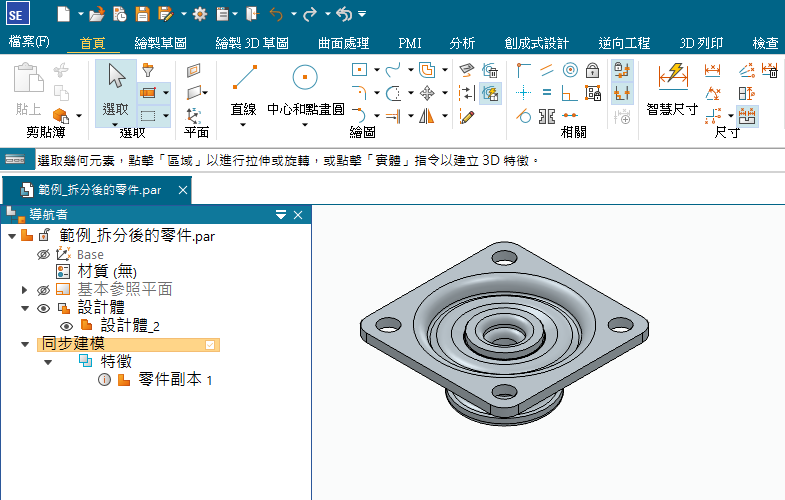Close the 範例_拆分後的零件.par document tab
Viewport: 785px width, 500px height.
[x=181, y=190]
